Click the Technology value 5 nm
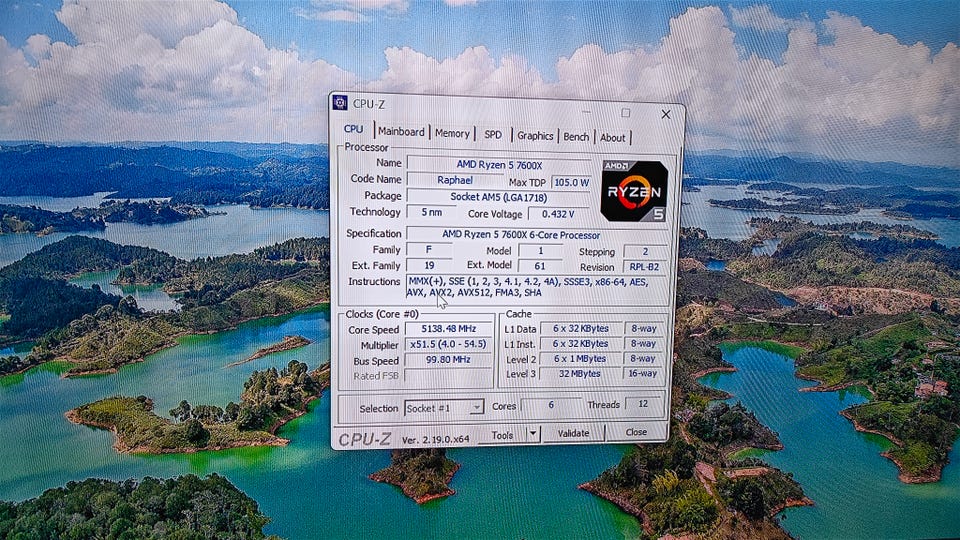The width and height of the screenshot is (960, 540). [432, 212]
